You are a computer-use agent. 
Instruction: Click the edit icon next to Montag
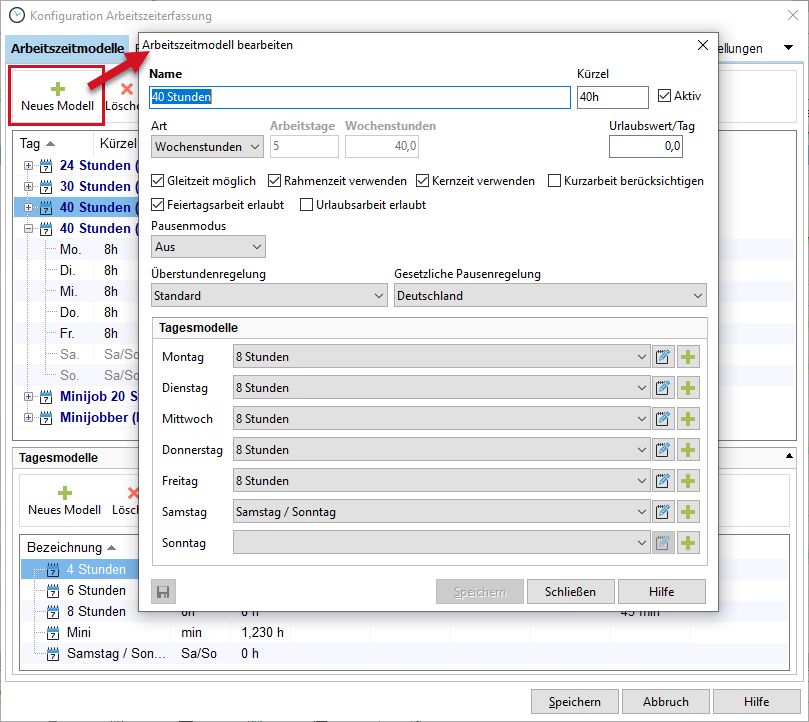[663, 357]
